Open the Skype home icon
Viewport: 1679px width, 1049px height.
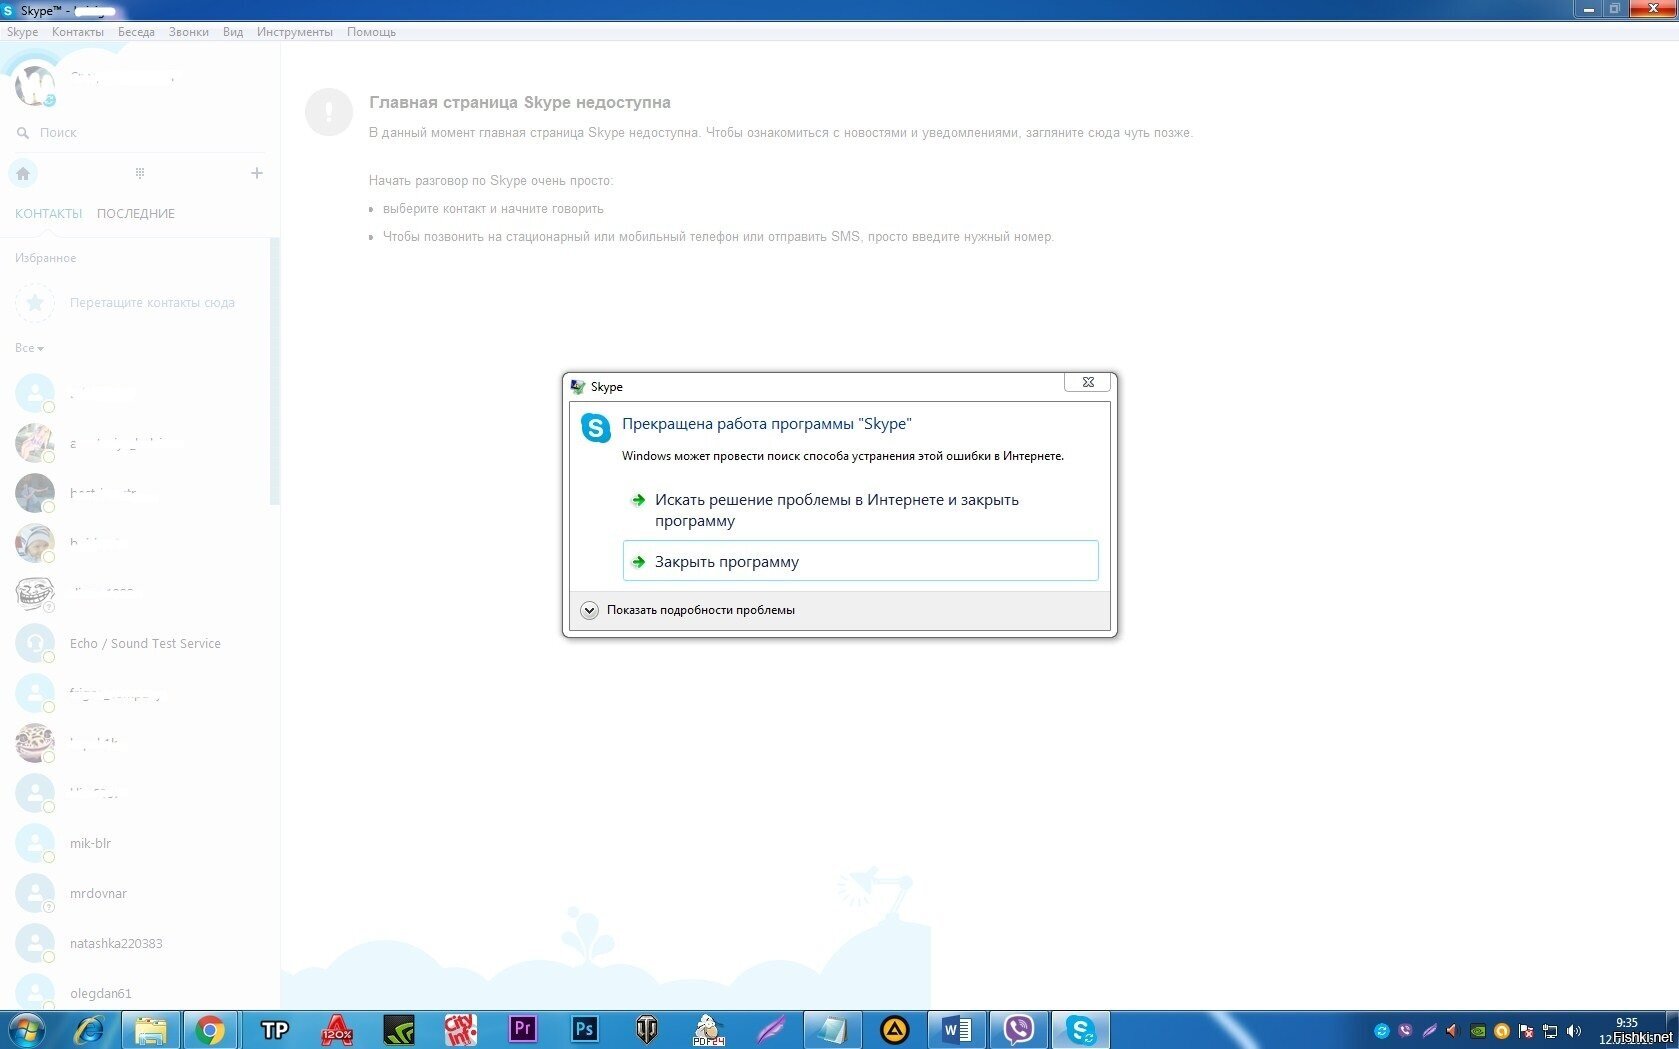[x=23, y=173]
